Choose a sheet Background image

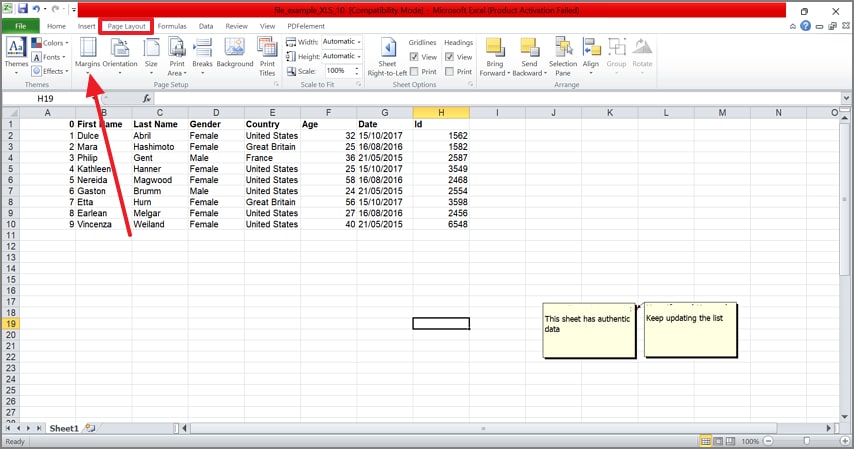tap(235, 53)
